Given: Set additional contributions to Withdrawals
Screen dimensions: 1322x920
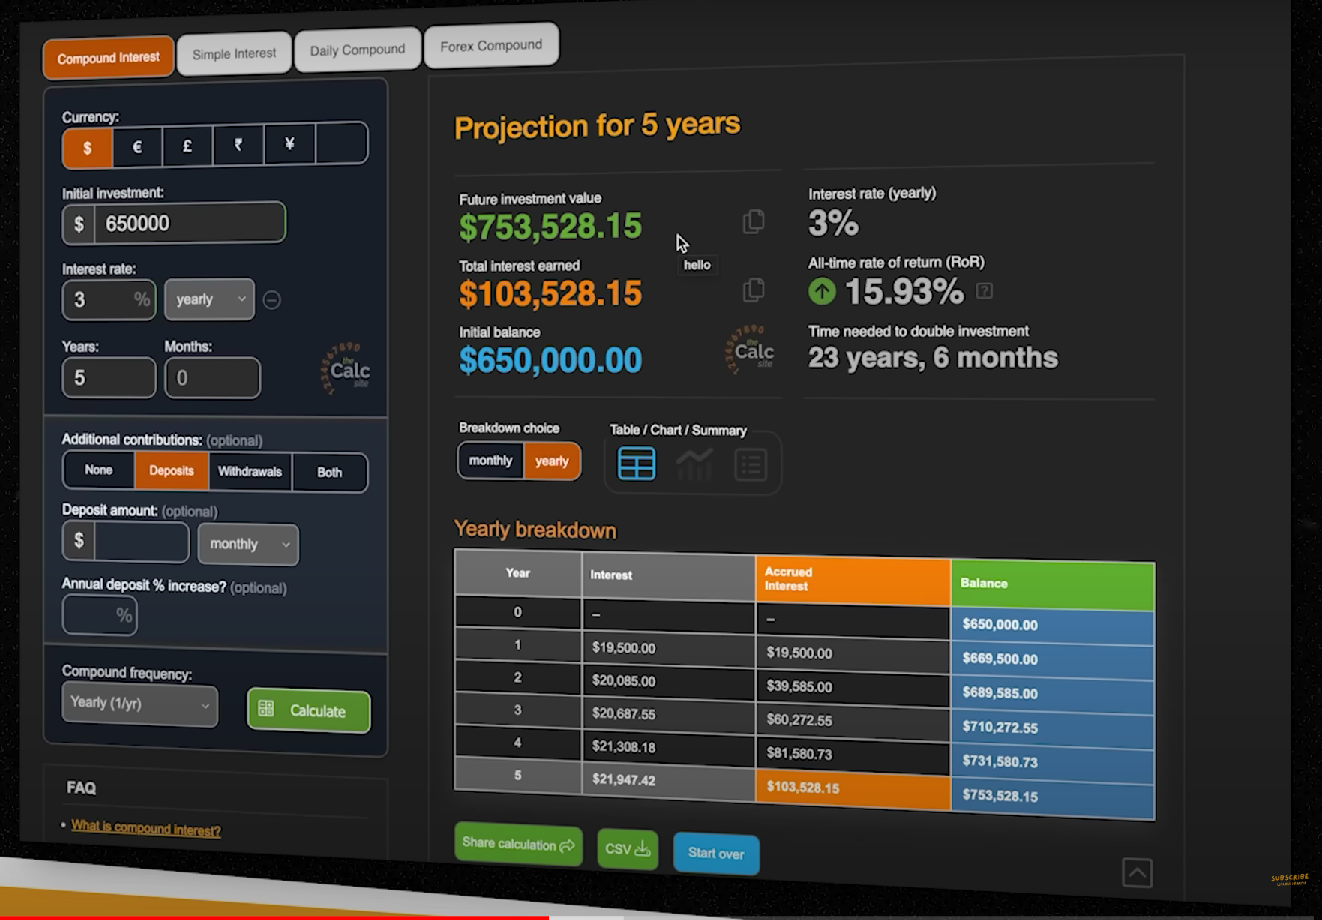Looking at the screenshot, I should point(250,472).
